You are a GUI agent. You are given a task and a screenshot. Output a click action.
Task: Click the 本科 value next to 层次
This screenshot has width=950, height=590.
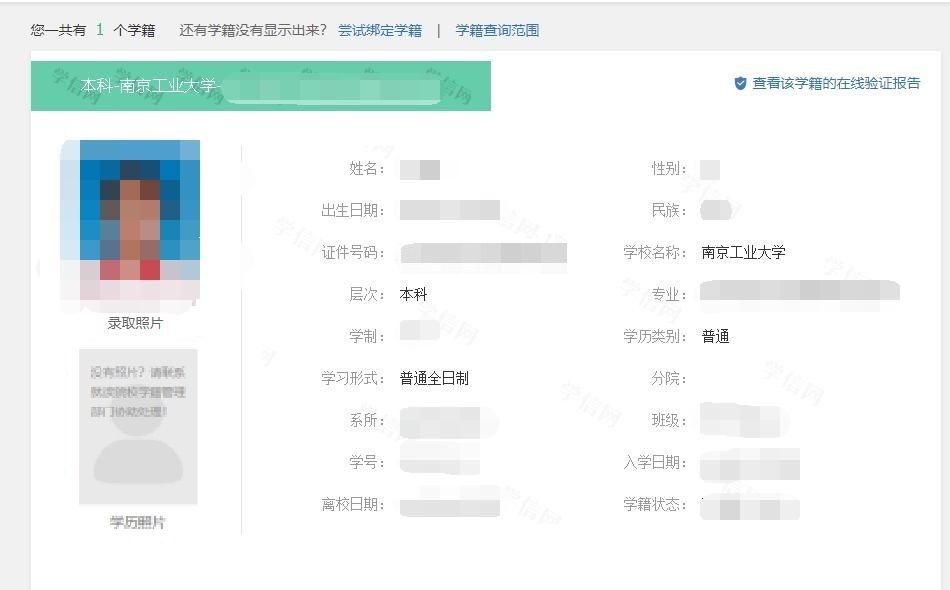click(x=413, y=294)
